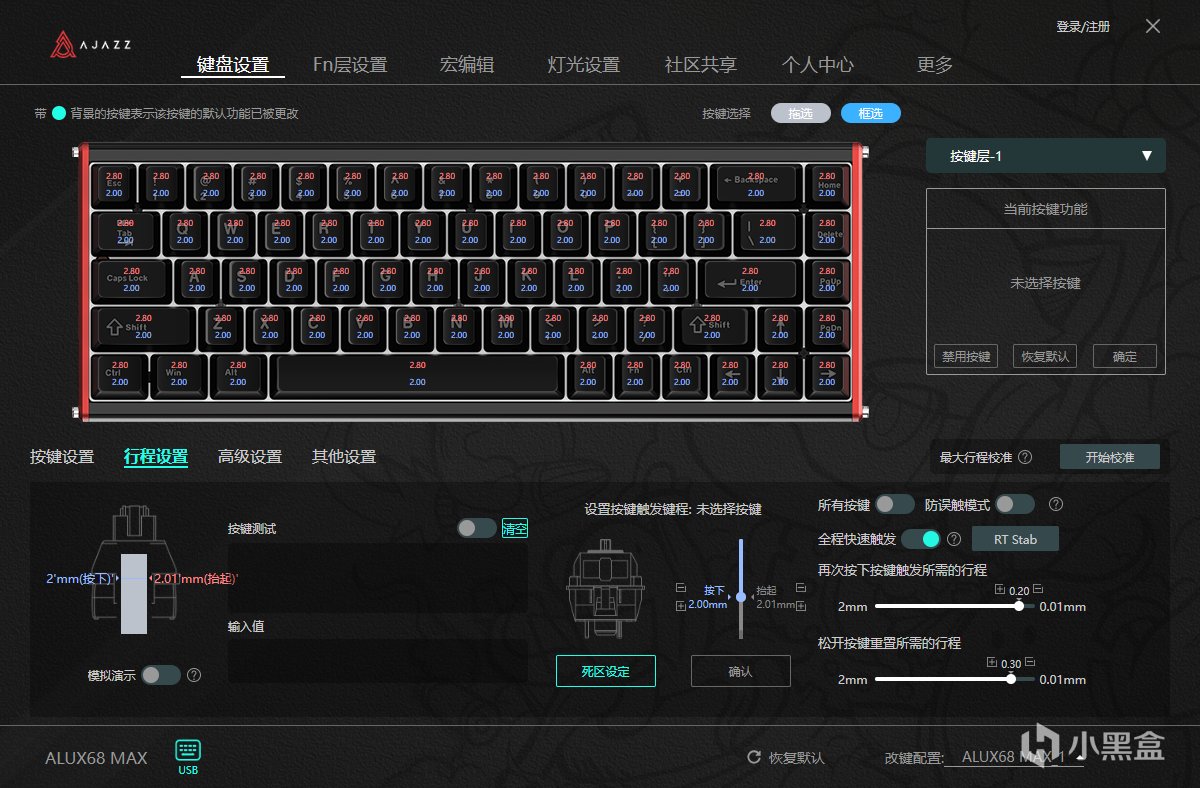Open help icon next to 模拟演示

[194, 675]
